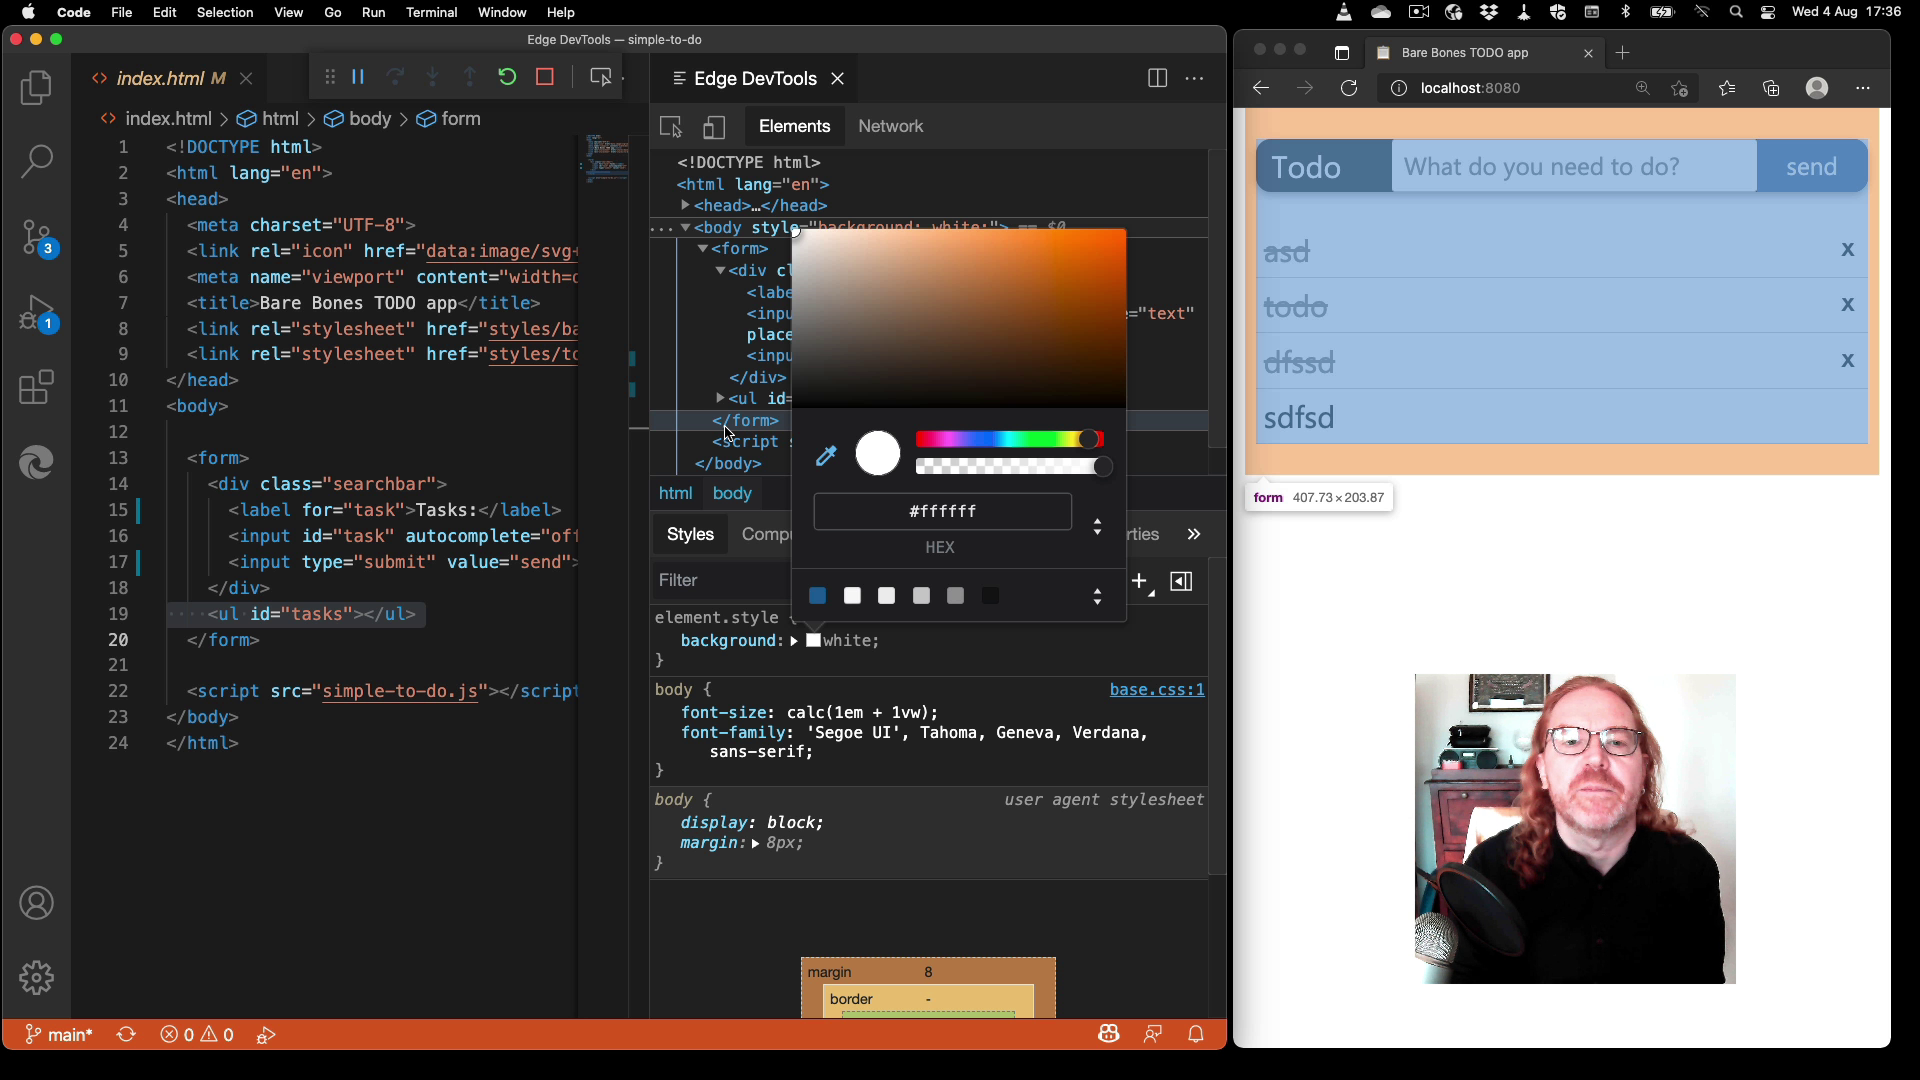Open the Search view in activity bar
This screenshot has height=1080, width=1920.
36,161
